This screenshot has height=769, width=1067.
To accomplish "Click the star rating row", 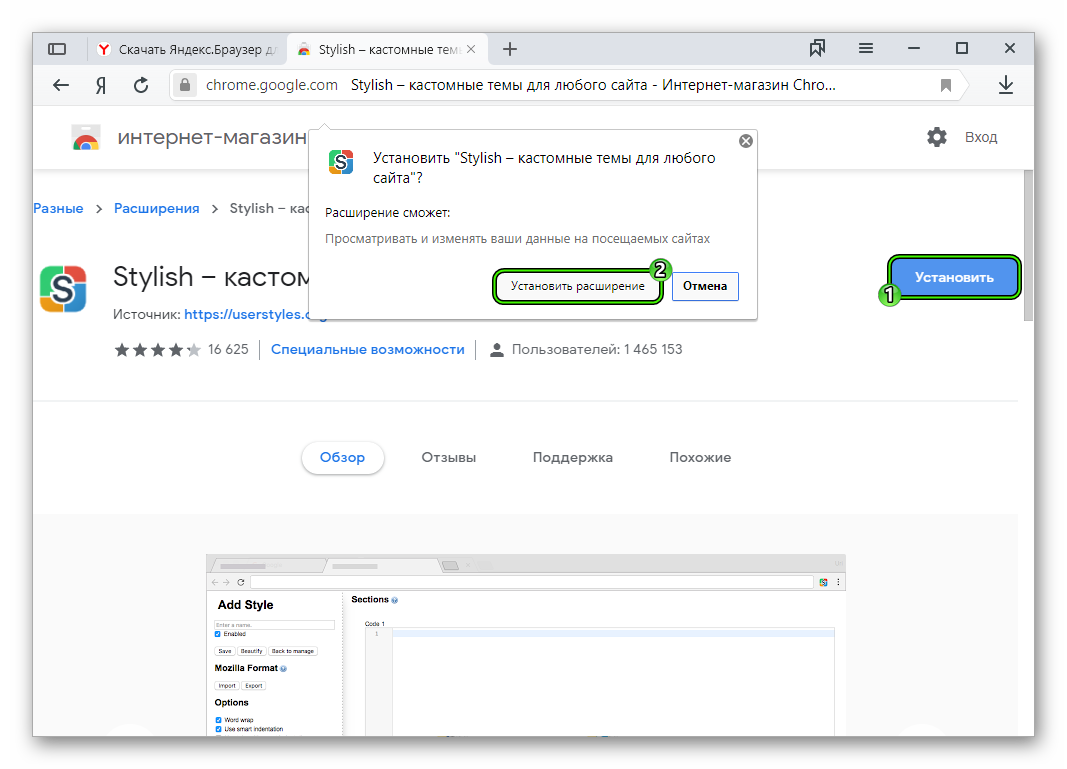I will 158,350.
